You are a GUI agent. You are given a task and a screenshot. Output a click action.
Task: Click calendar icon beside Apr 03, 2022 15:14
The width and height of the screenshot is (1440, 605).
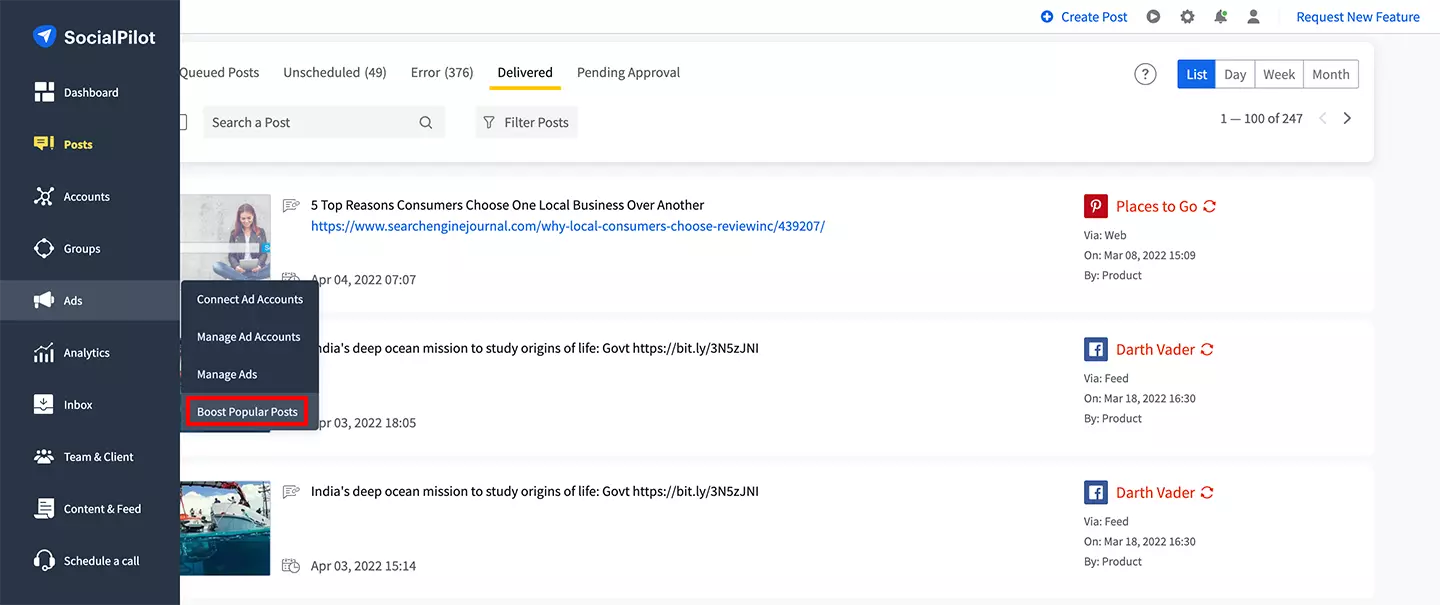291,566
